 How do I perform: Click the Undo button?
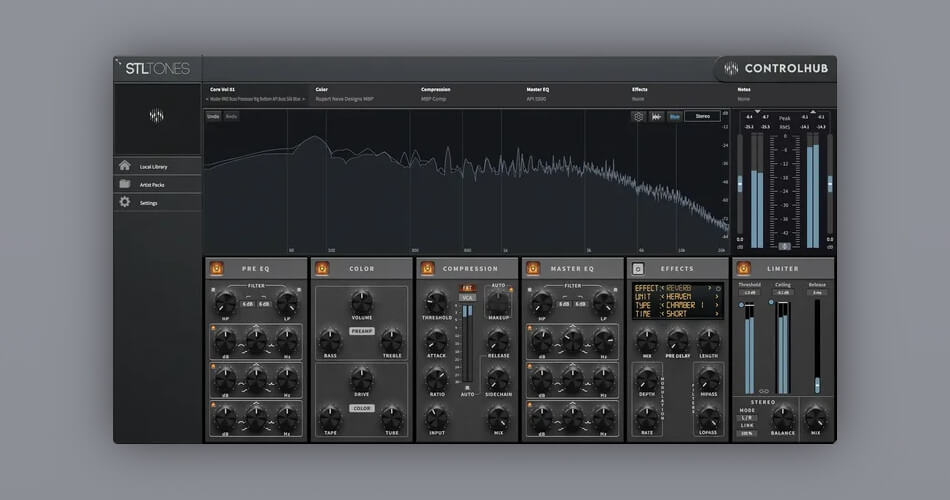tap(213, 116)
